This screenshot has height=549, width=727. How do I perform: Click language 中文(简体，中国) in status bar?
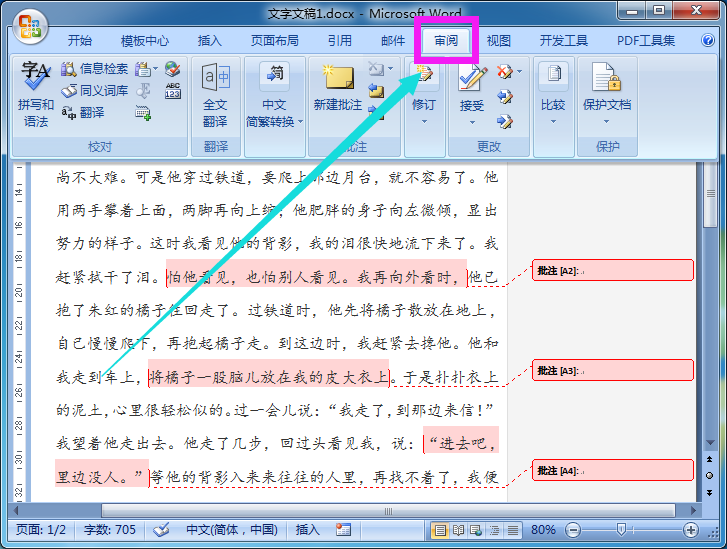pos(232,529)
